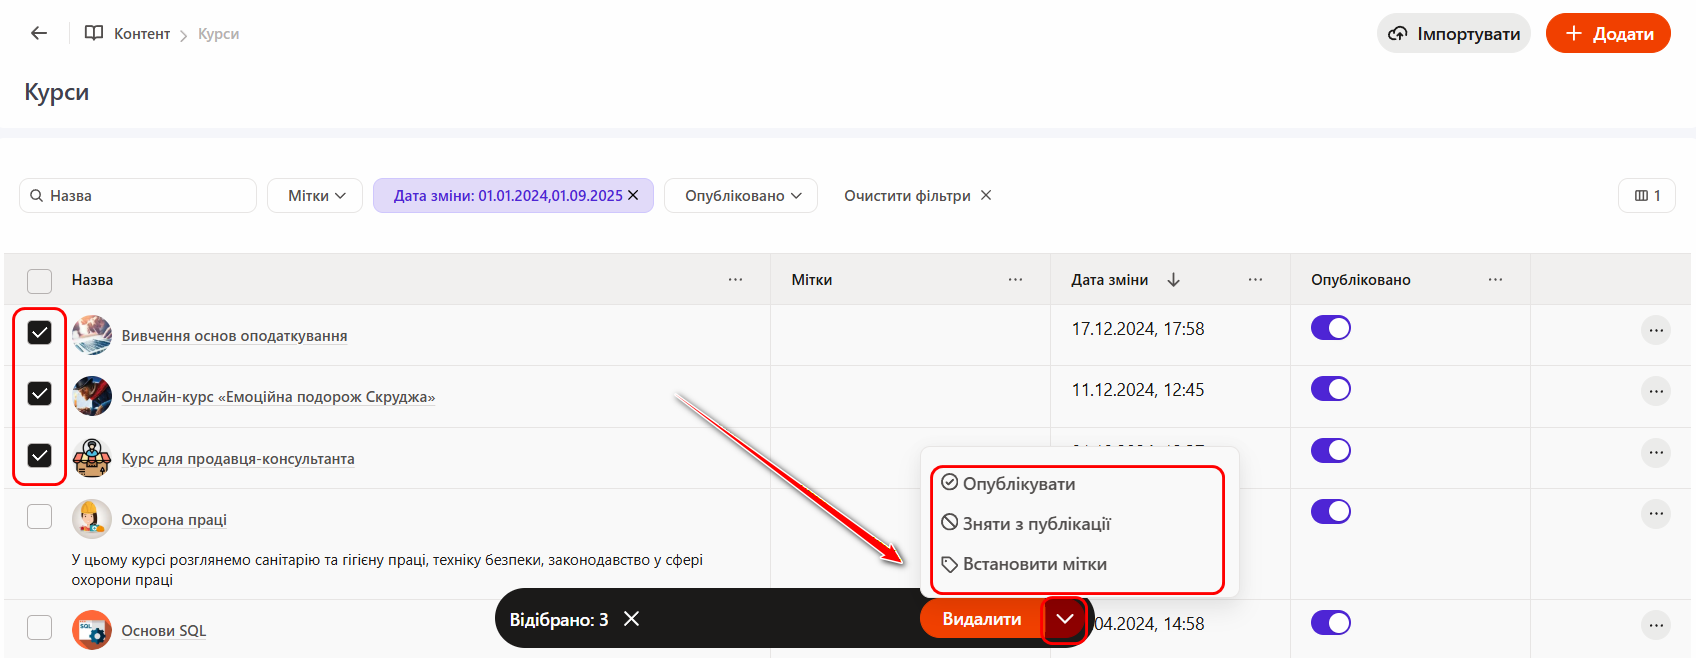Check the Охорона праці row checkbox
The width and height of the screenshot is (1696, 658).
point(39,516)
